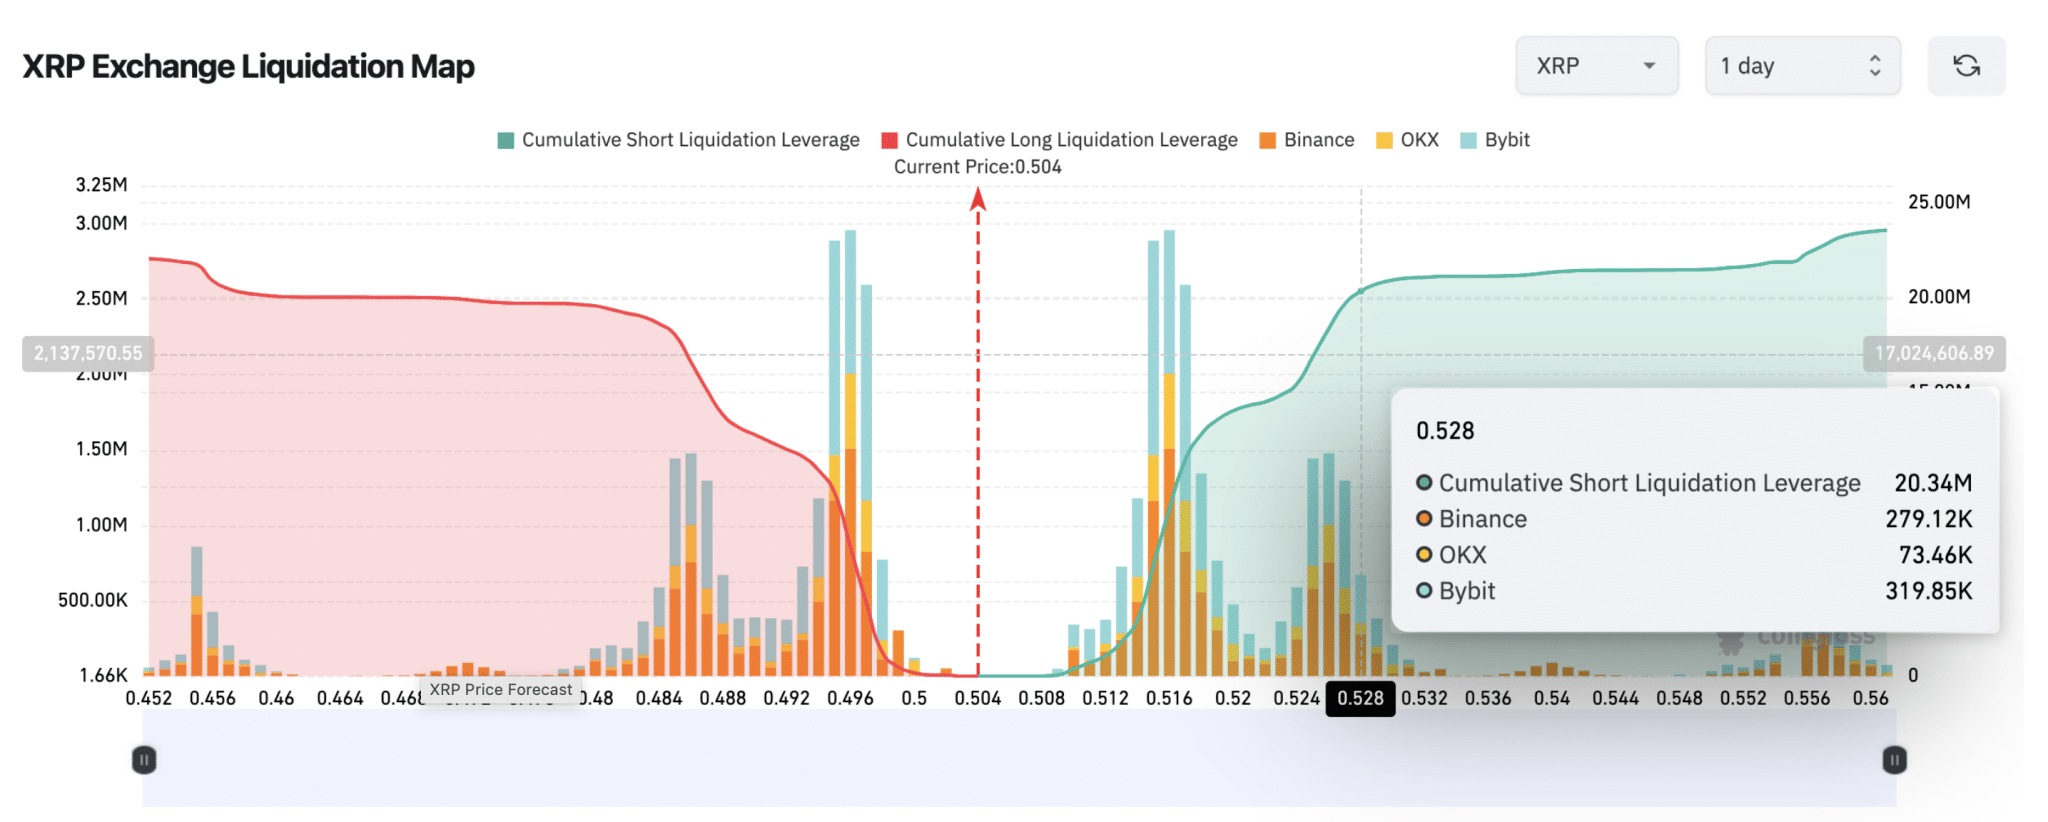The height and width of the screenshot is (822, 2048).
Task: Click the 0.516 x-axis price label
Action: pyautogui.click(x=1169, y=698)
